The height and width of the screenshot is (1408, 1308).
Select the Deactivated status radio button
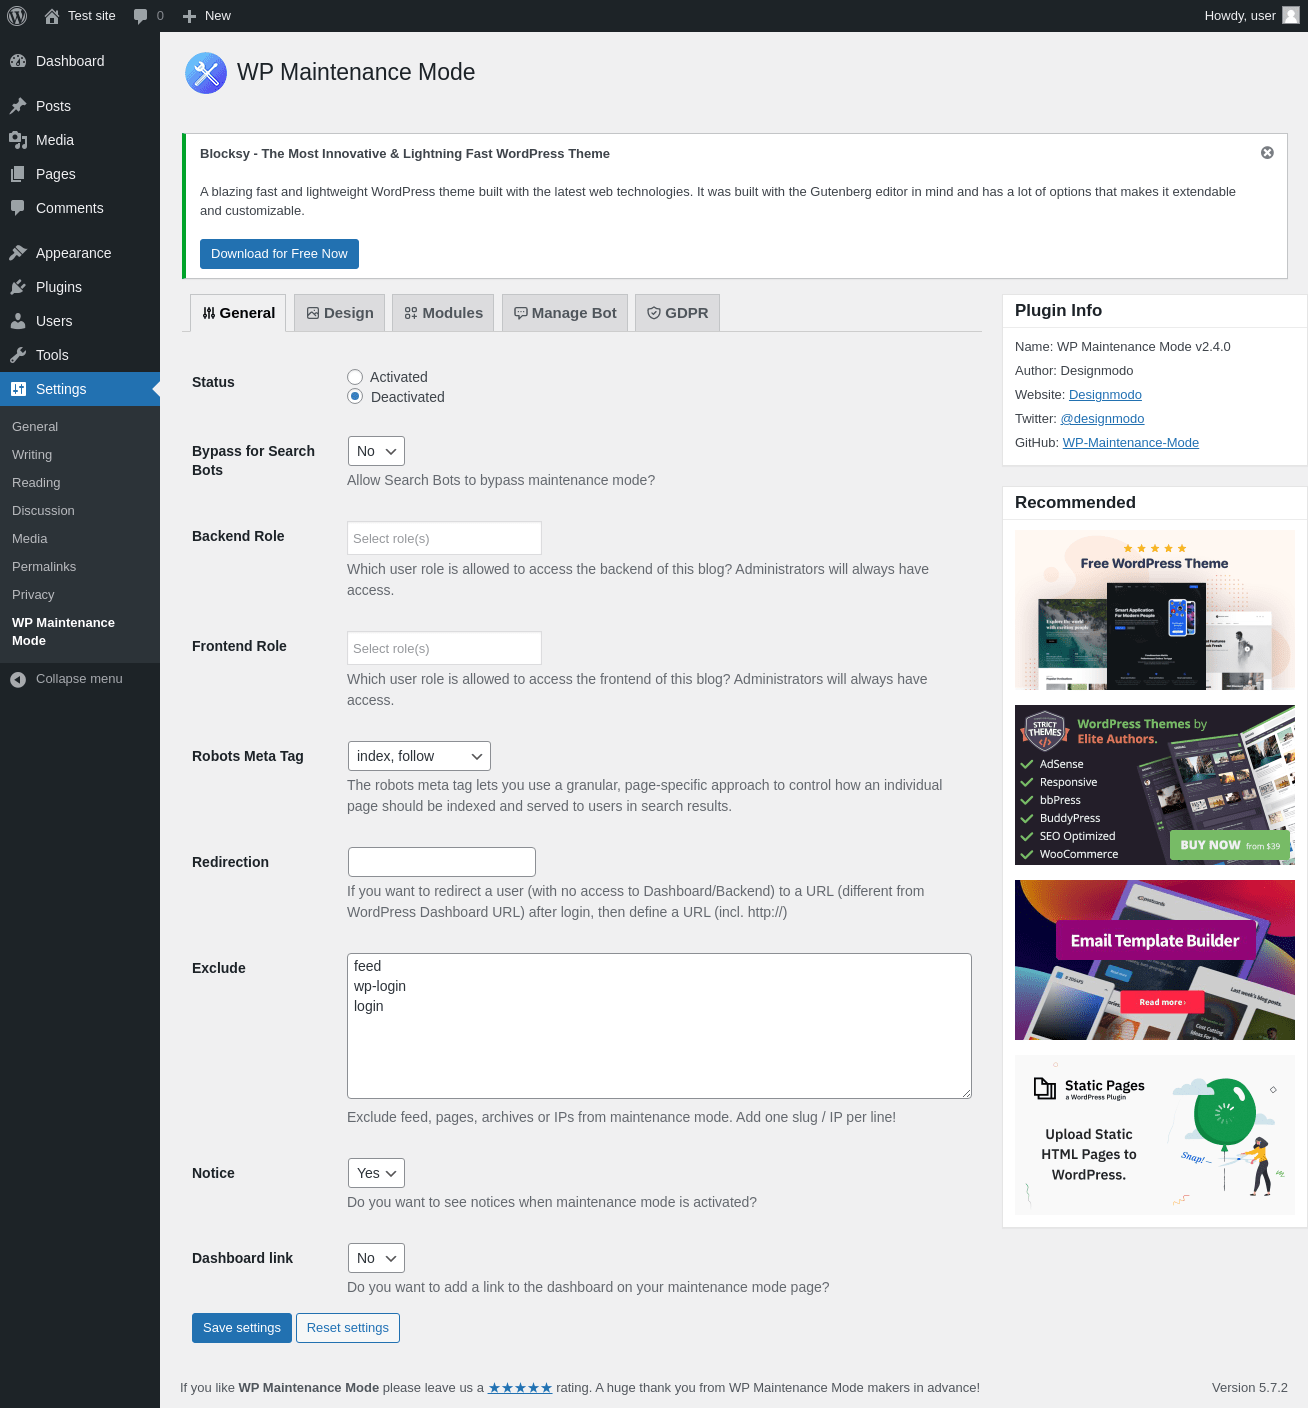click(x=355, y=397)
